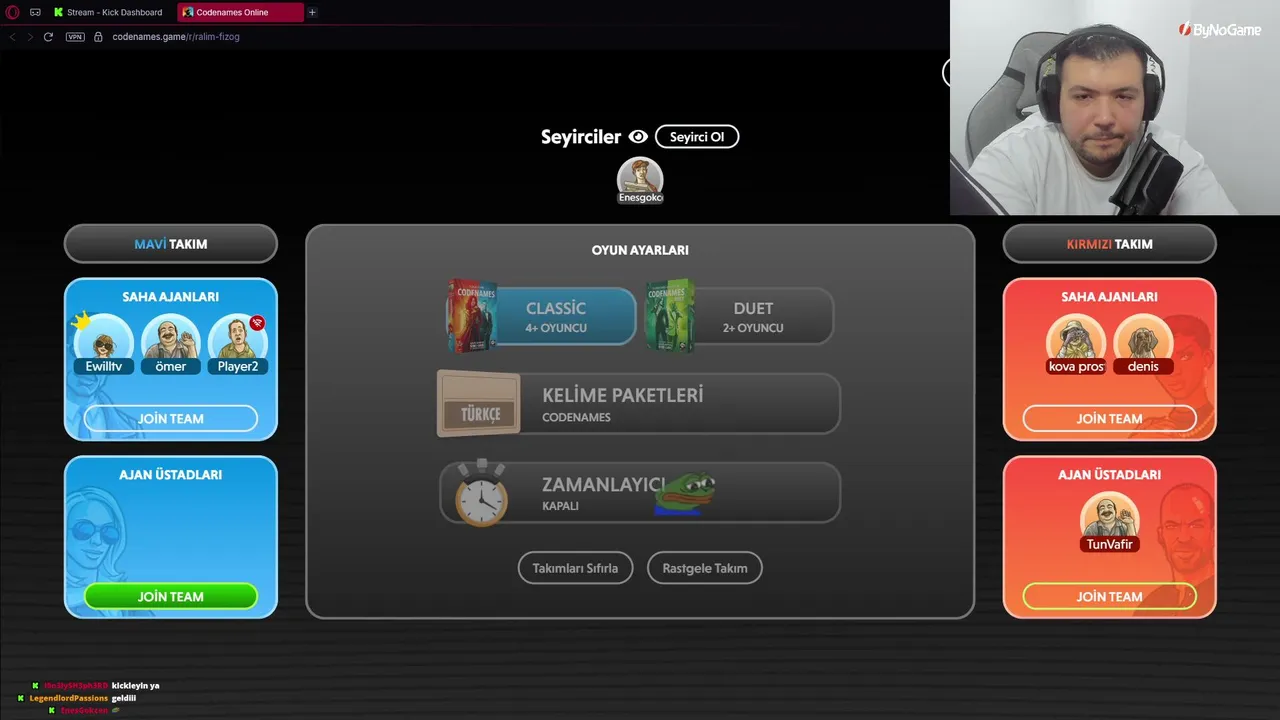1280x720 pixels.
Task: Click the Seyirciler eye icon
Action: [x=638, y=137]
